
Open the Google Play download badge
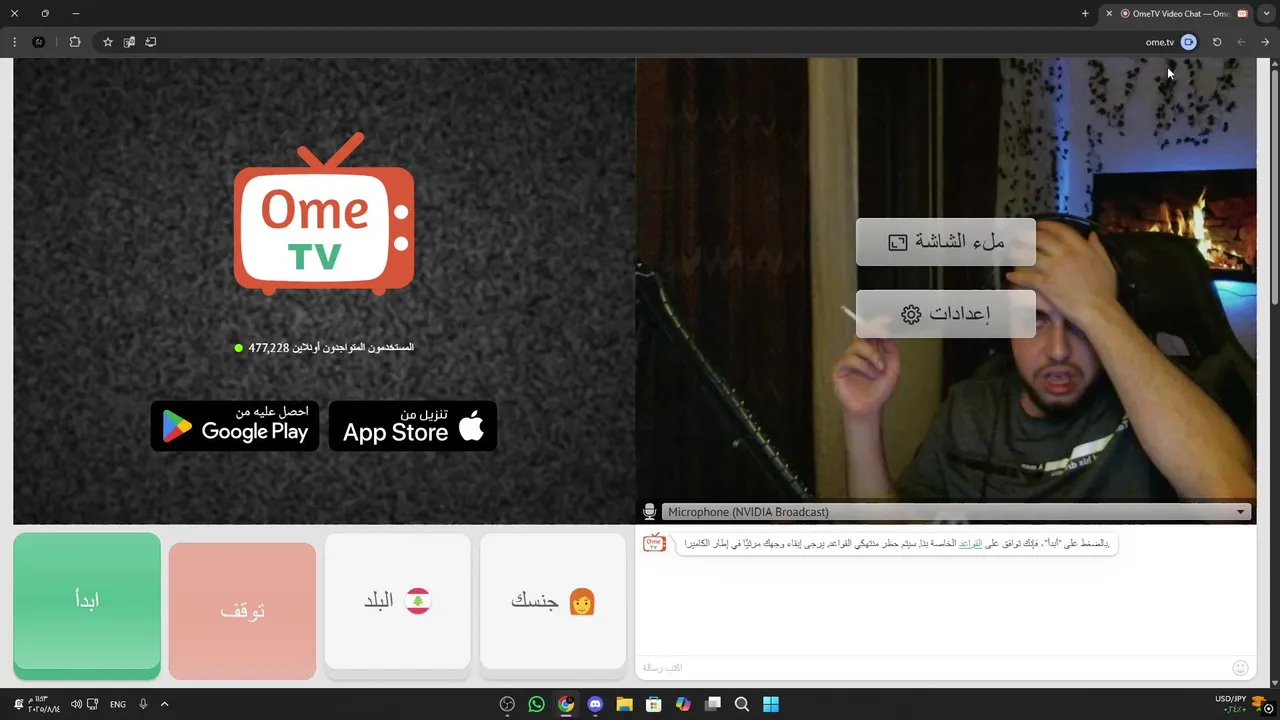(x=235, y=426)
